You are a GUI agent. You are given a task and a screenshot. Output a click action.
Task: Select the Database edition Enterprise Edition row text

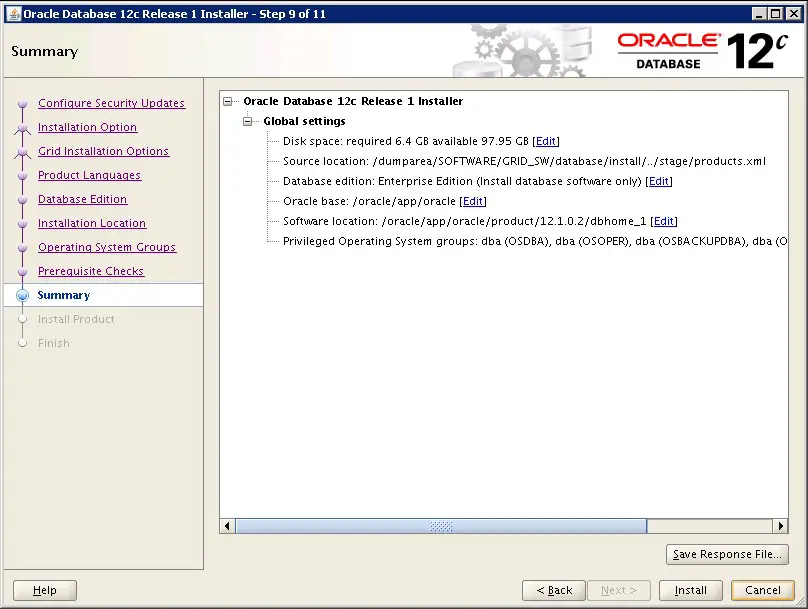click(x=462, y=181)
